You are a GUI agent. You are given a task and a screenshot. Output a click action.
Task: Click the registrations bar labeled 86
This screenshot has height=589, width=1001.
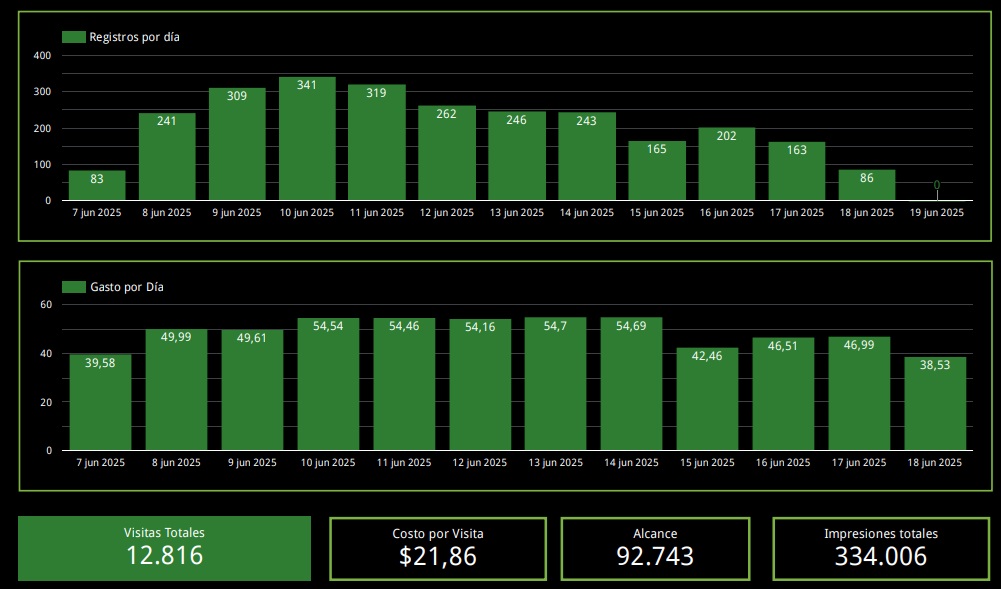pos(867,186)
